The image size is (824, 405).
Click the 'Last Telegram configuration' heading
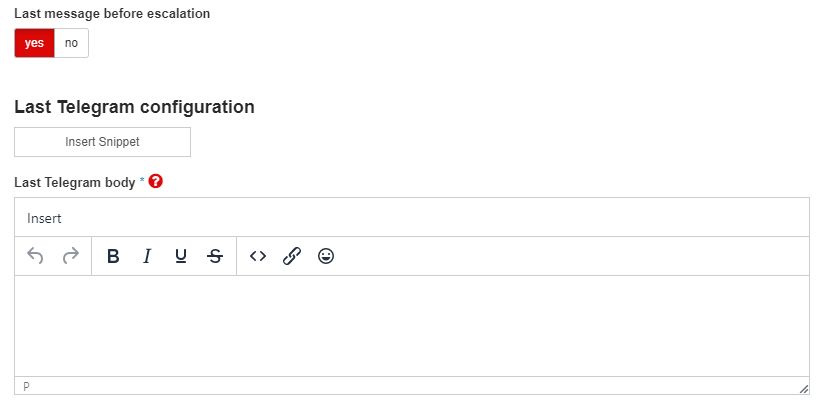(x=134, y=106)
